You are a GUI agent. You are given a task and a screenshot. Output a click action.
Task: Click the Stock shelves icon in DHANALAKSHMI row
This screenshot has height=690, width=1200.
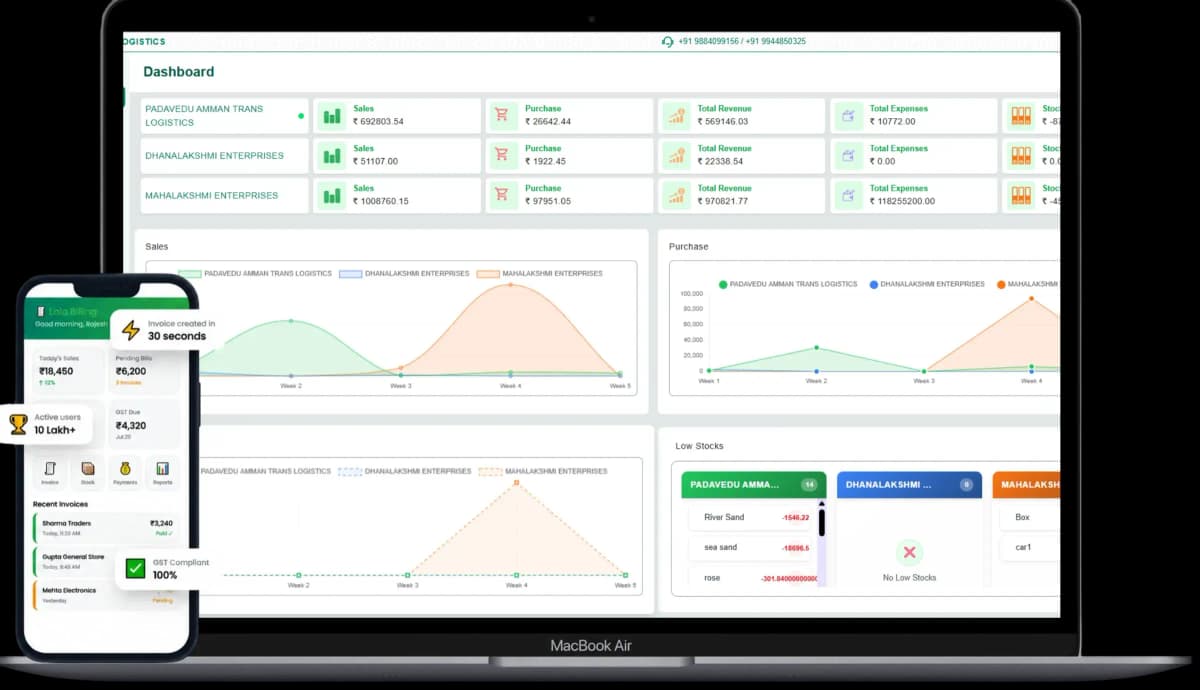click(x=1020, y=156)
